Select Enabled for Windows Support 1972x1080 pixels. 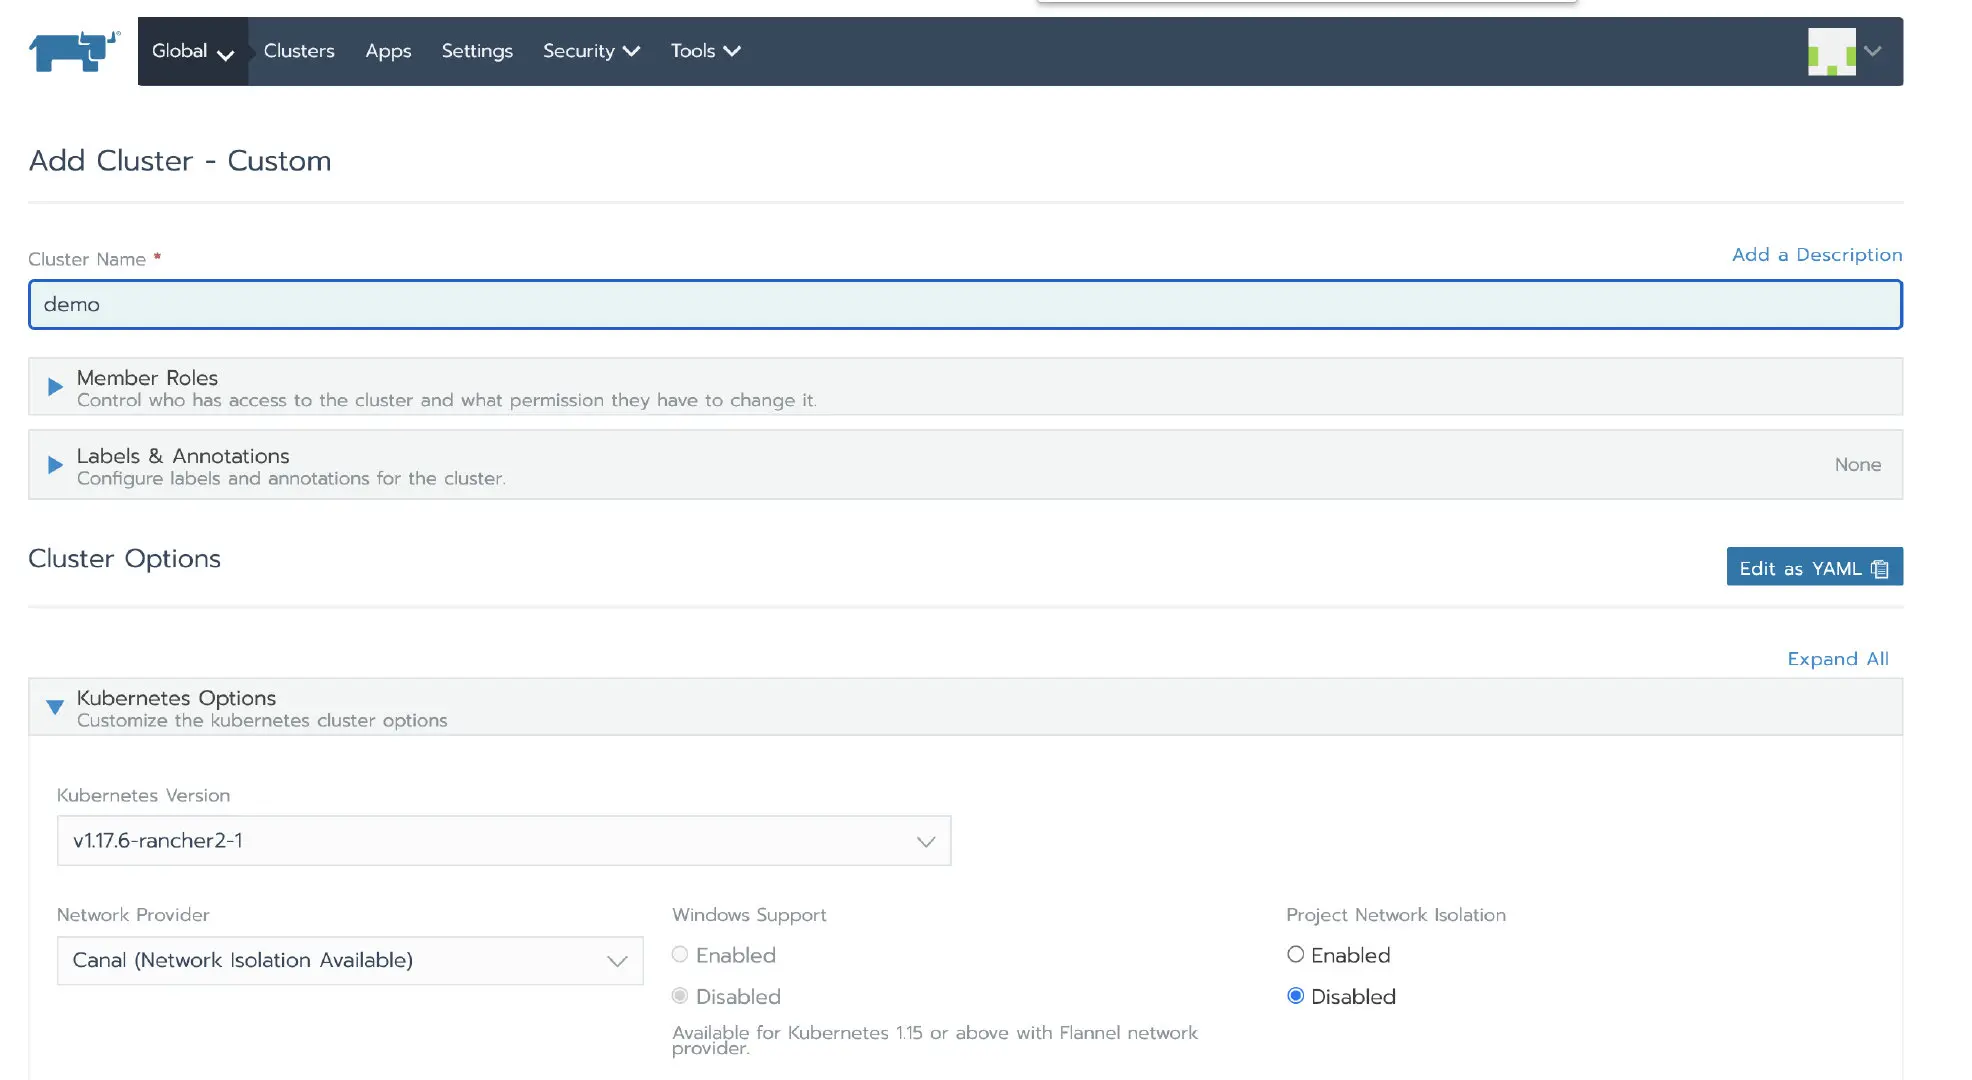point(680,955)
